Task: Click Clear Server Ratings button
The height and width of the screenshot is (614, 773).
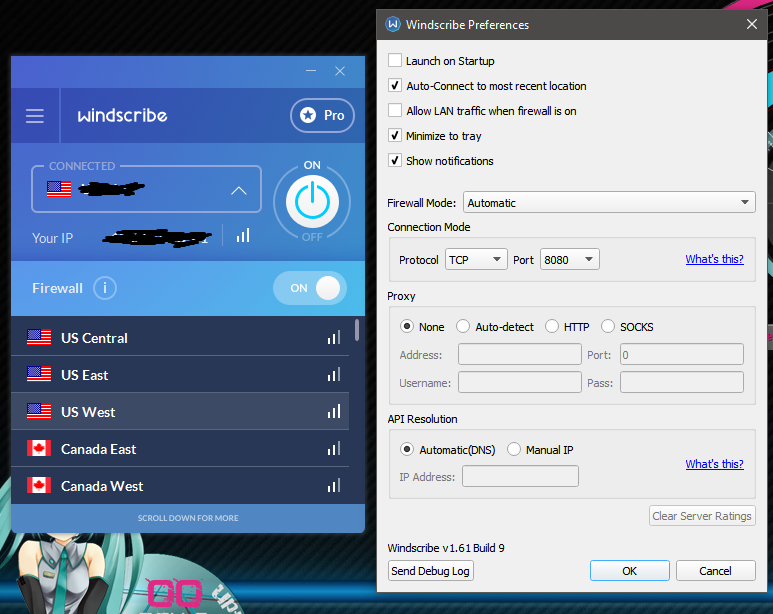Action: coord(702,516)
